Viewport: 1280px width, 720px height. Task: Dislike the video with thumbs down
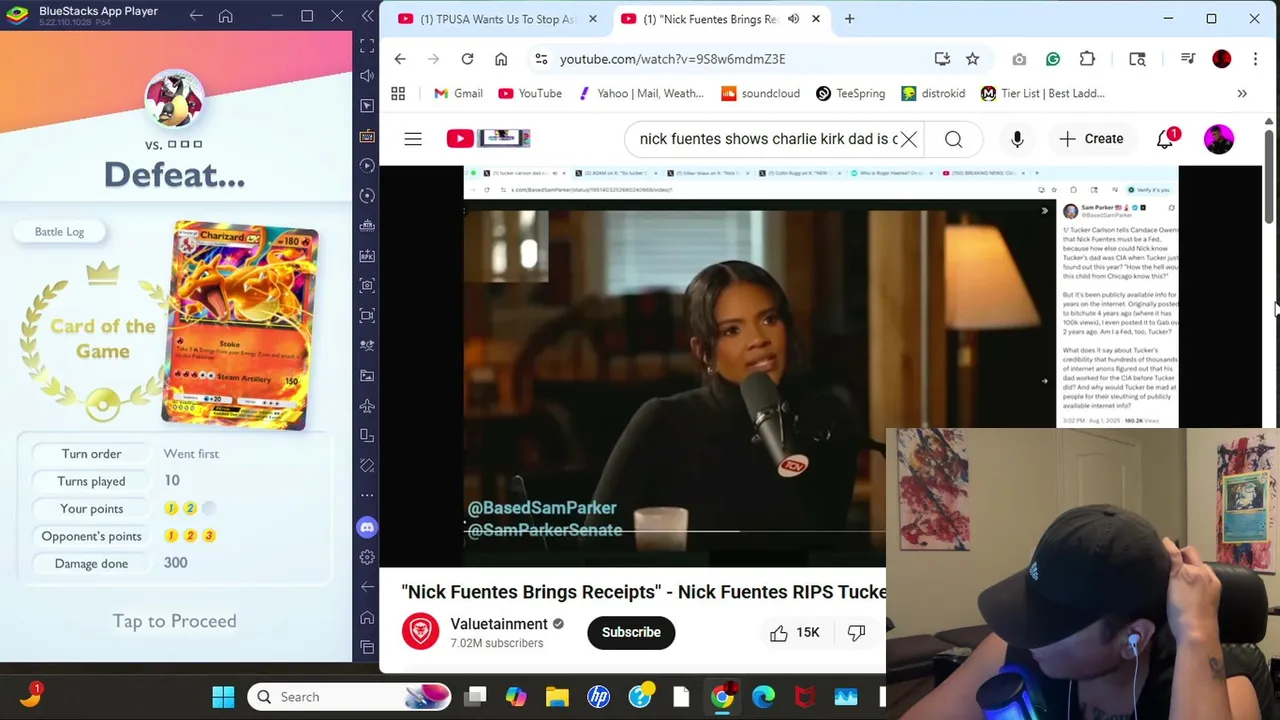coord(857,632)
